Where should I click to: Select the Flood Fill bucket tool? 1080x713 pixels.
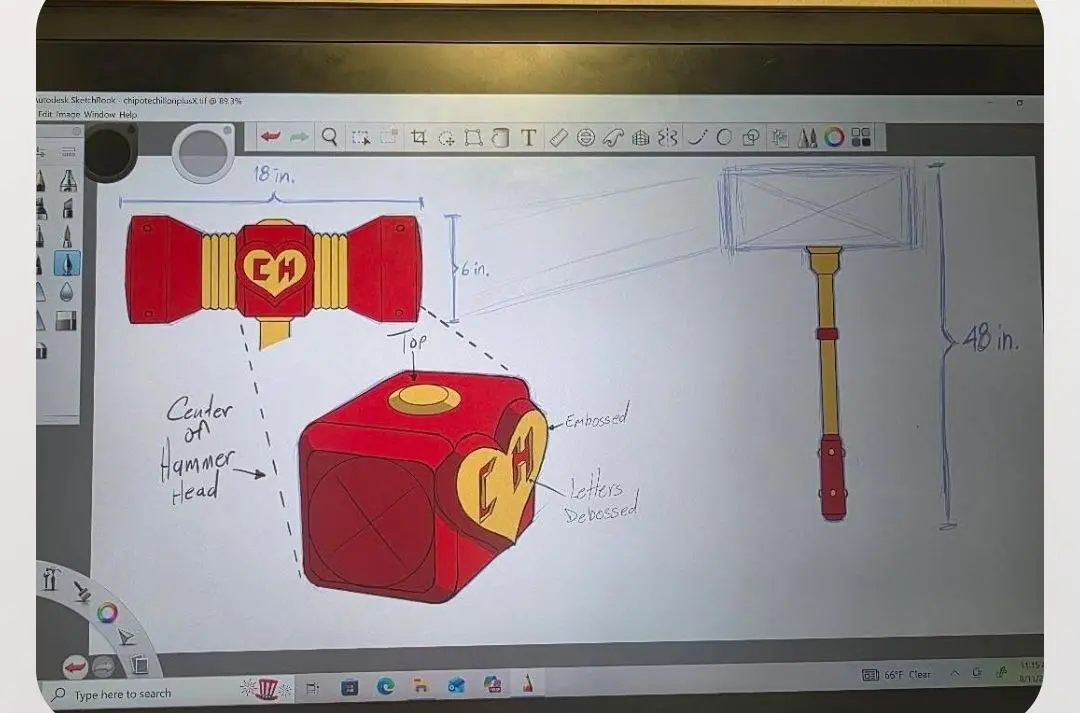pos(500,138)
